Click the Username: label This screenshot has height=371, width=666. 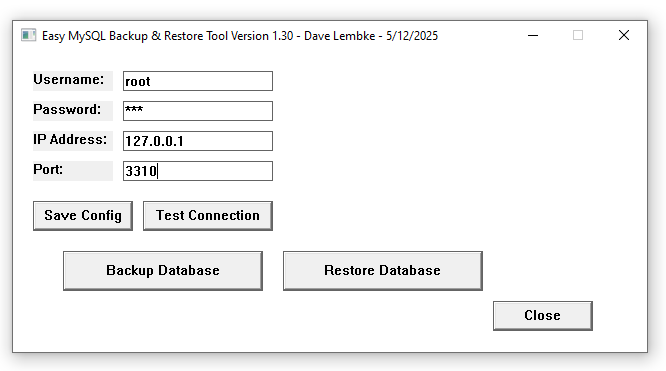[69, 79]
